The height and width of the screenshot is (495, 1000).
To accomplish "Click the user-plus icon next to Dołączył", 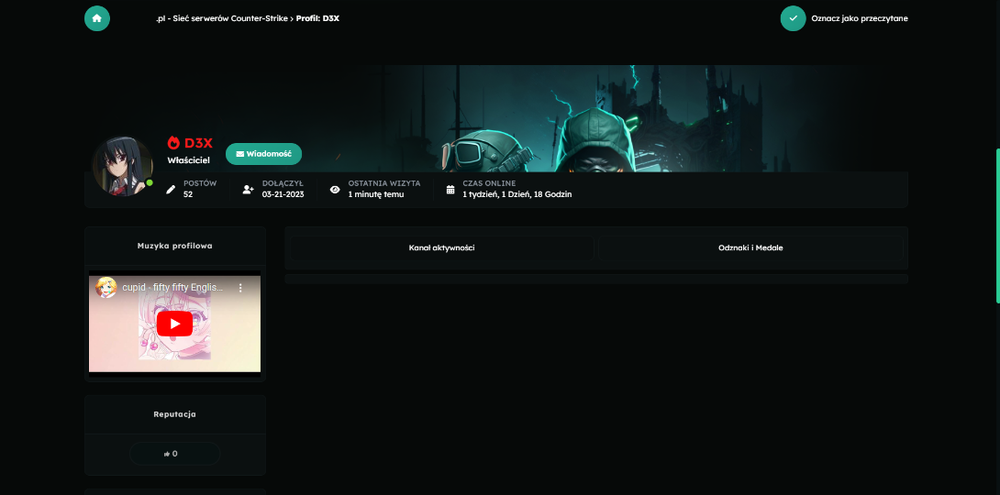I will point(248,189).
